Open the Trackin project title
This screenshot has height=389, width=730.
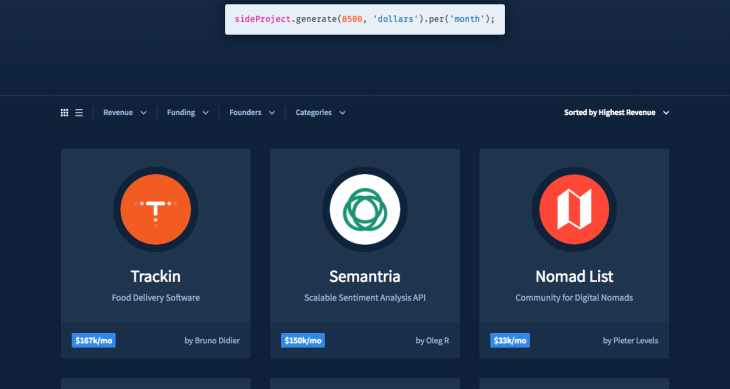(155, 276)
